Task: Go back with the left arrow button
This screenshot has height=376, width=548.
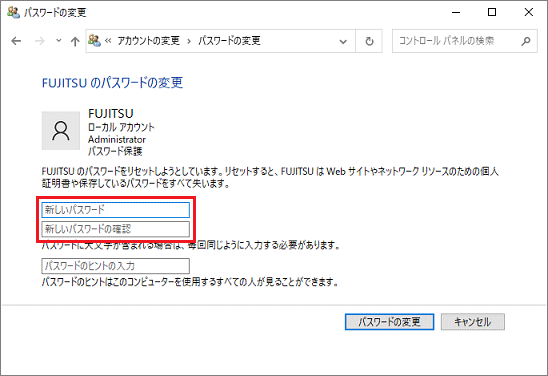Action: click(x=16, y=41)
